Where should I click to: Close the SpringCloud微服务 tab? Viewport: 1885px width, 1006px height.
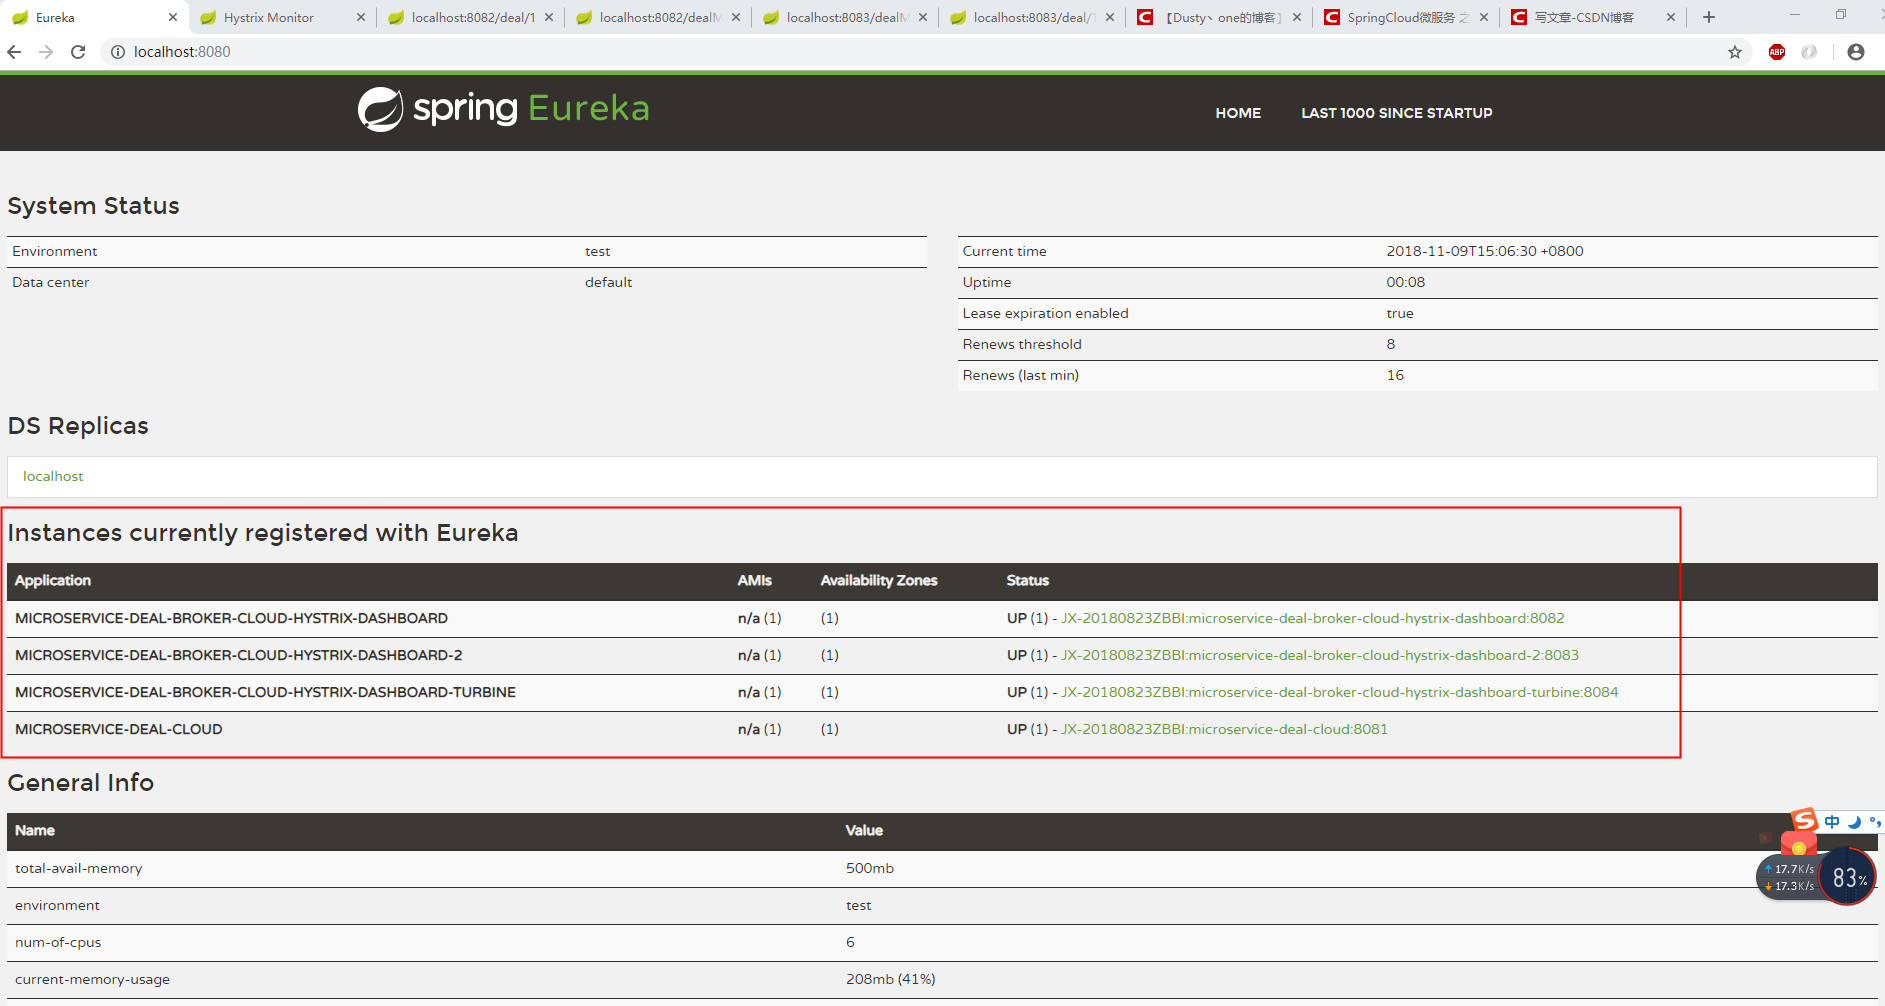pyautogui.click(x=1484, y=17)
